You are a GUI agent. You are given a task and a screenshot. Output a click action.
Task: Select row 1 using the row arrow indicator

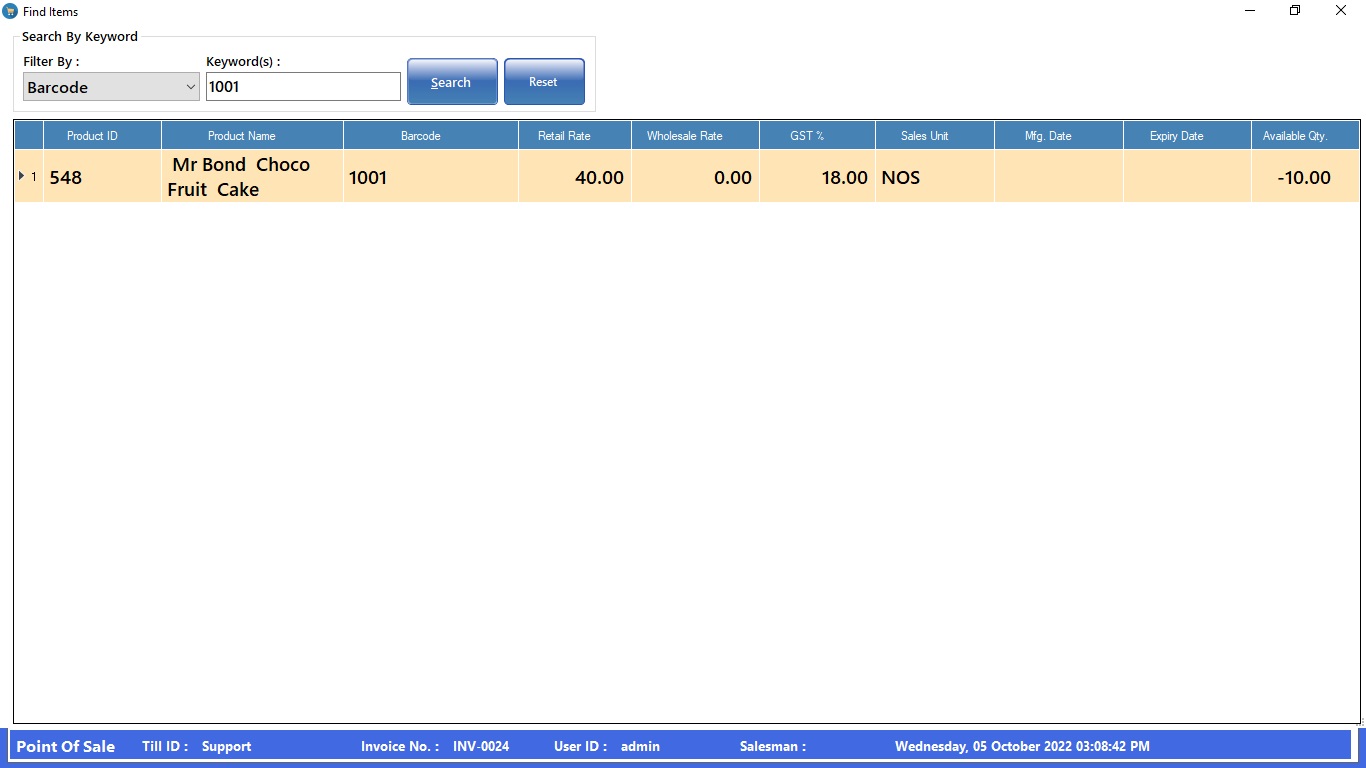[27, 177]
